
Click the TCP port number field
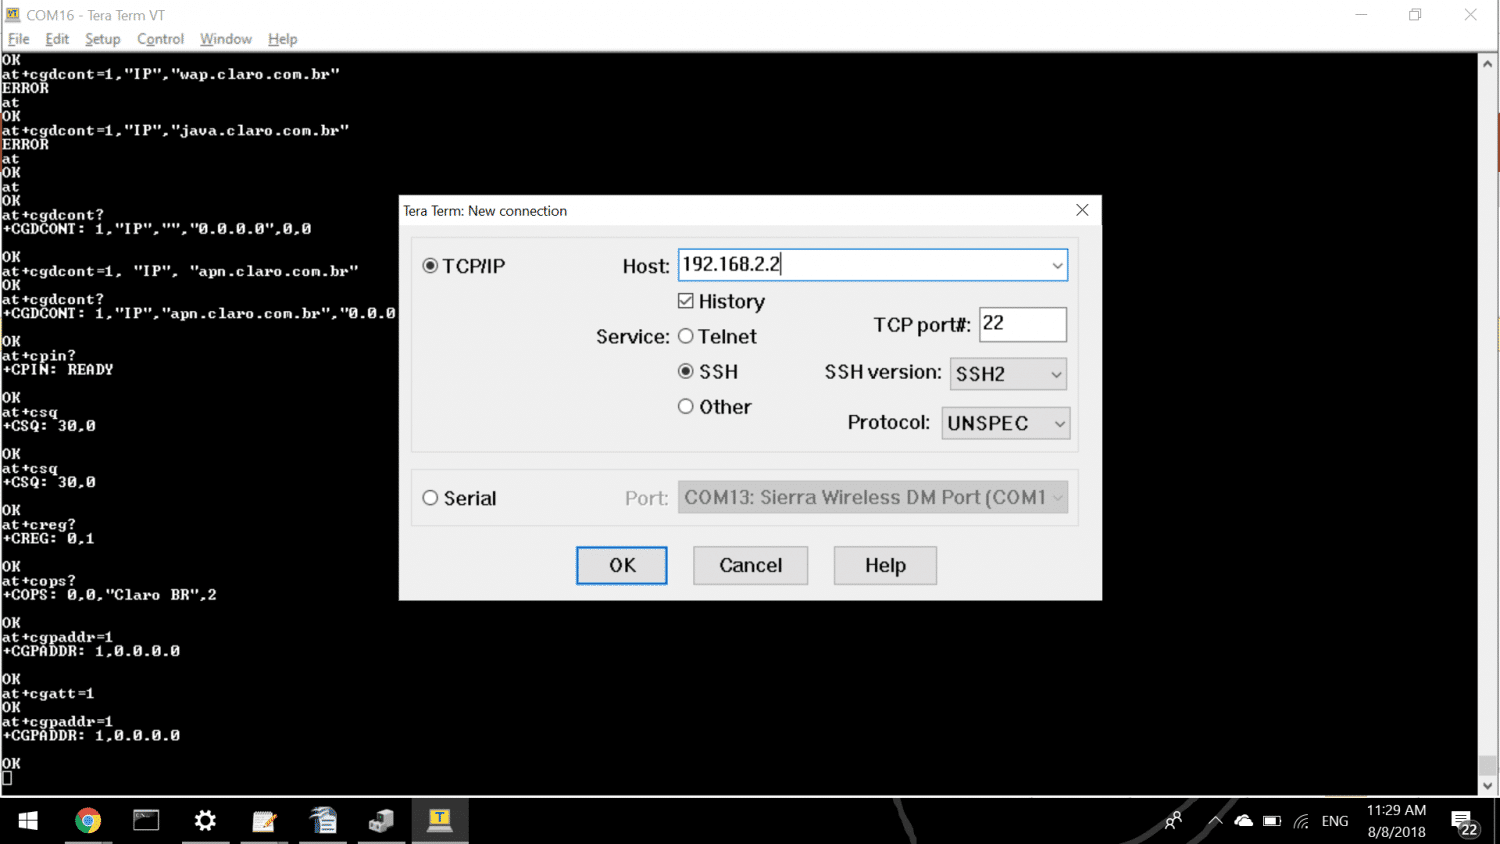1022,324
